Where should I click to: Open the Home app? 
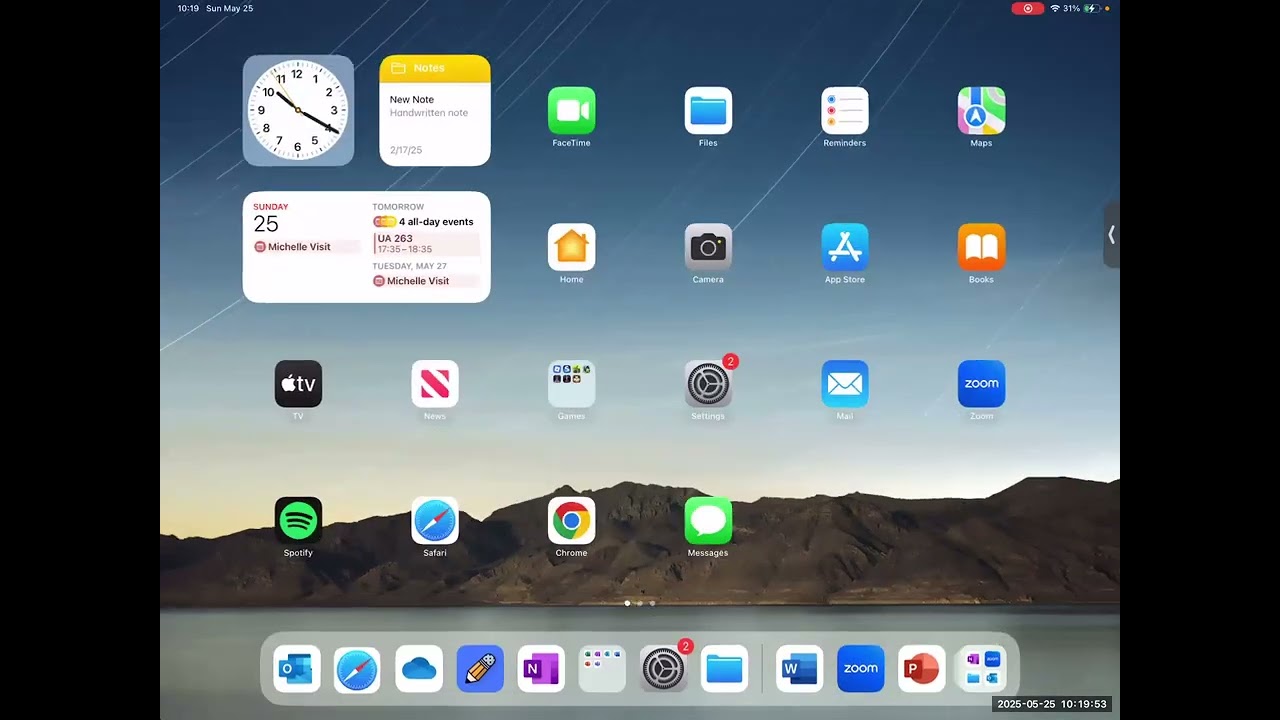(x=571, y=247)
